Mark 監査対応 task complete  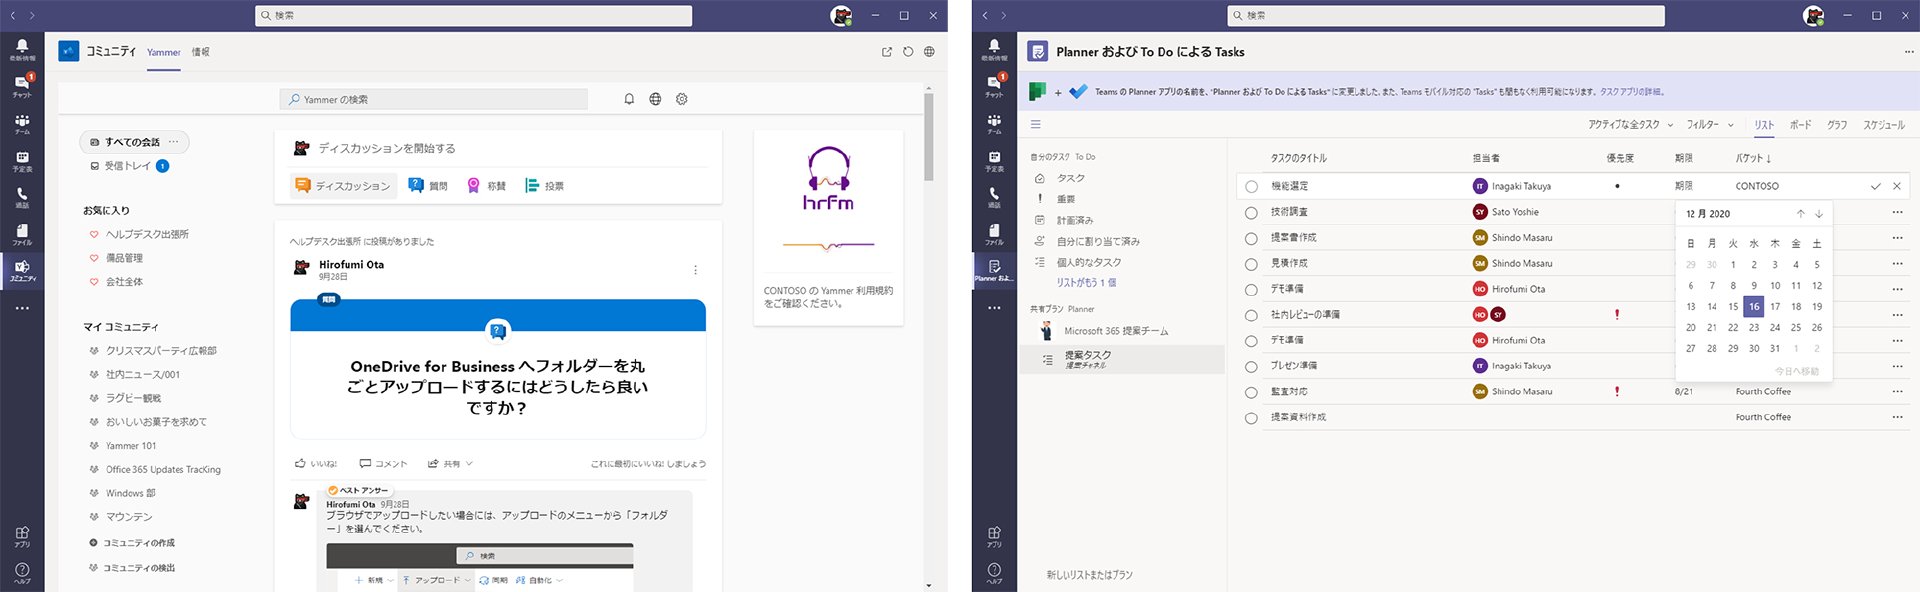pyautogui.click(x=1251, y=392)
